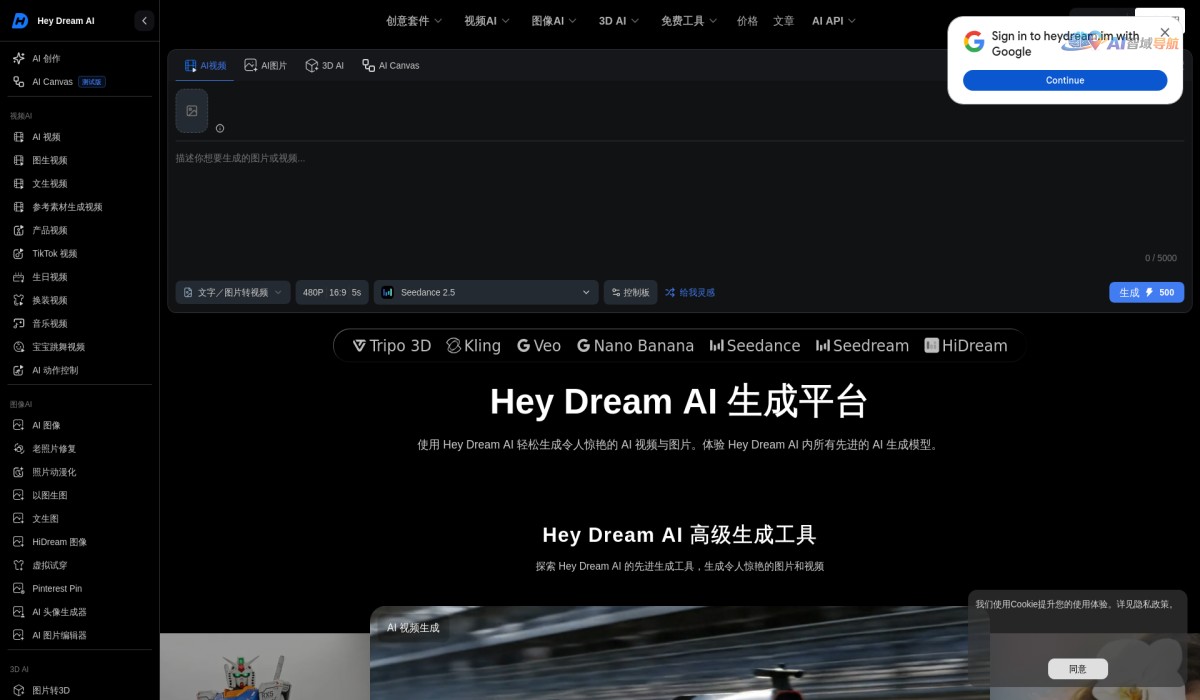
Task: Click the Nano Banana model chip
Action: click(635, 346)
